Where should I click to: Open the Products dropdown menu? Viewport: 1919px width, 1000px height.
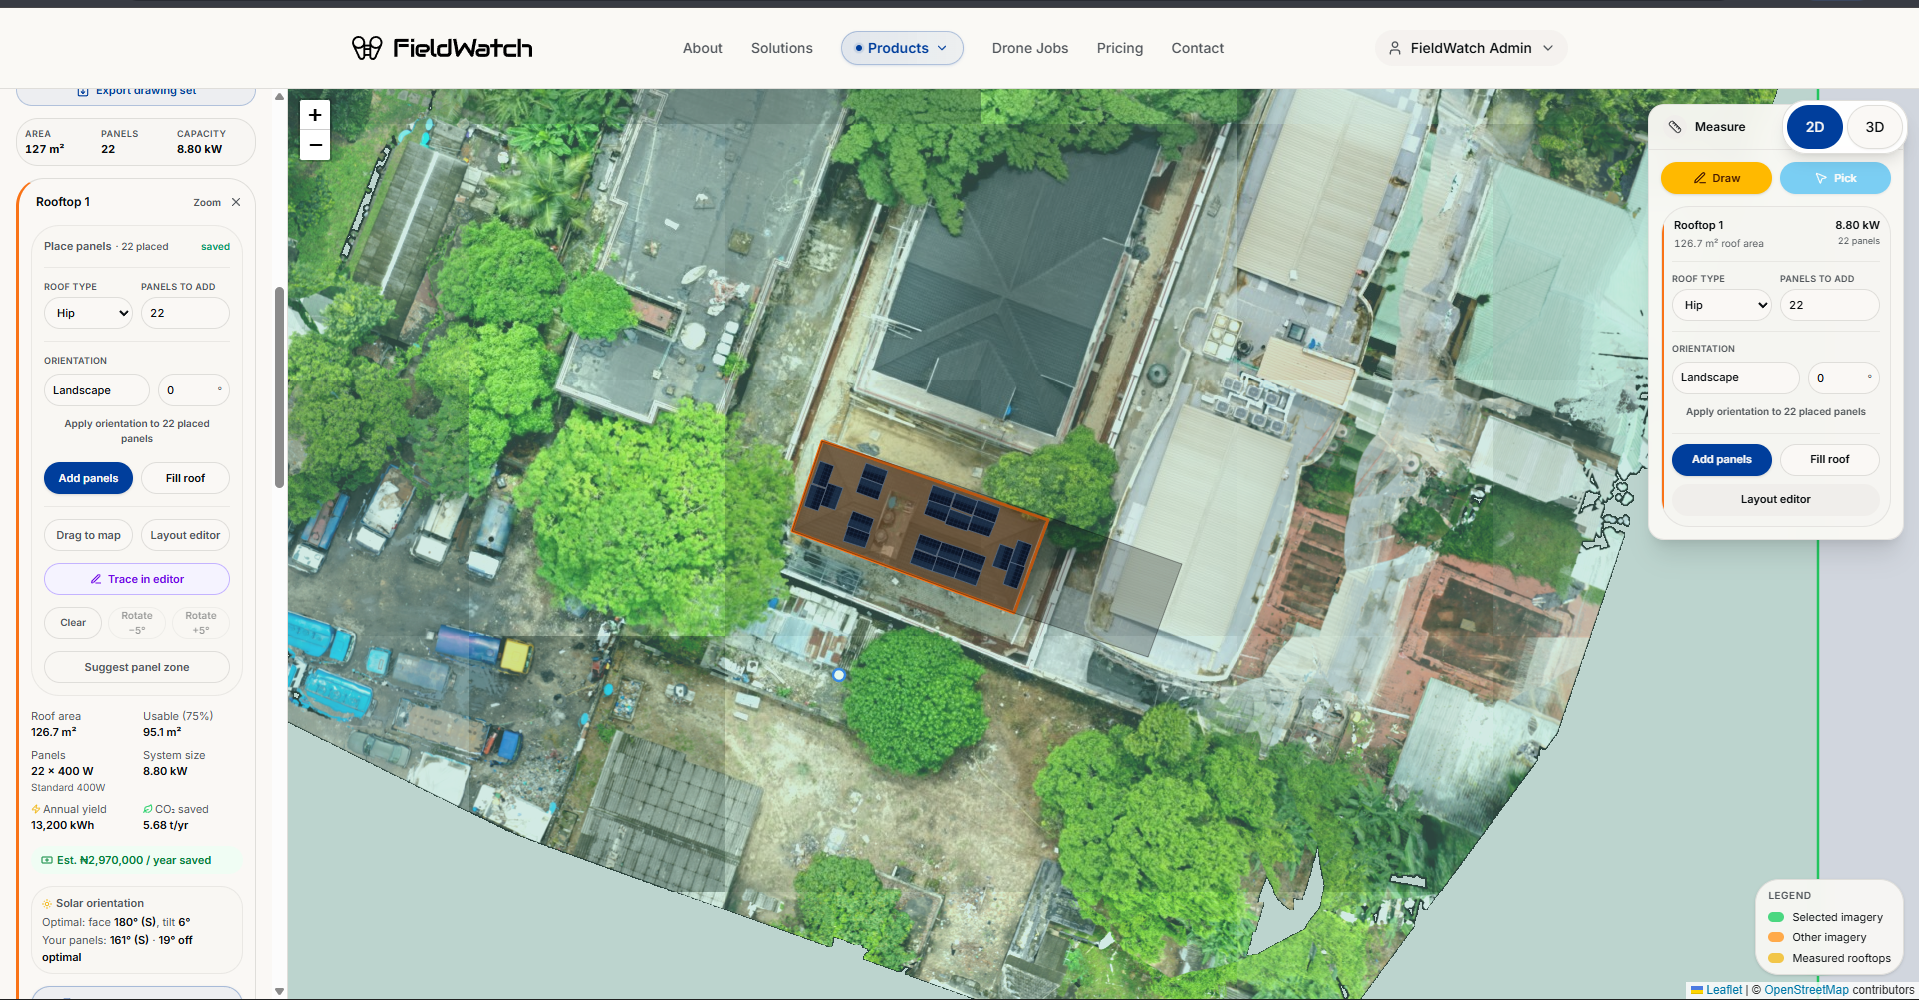point(902,48)
